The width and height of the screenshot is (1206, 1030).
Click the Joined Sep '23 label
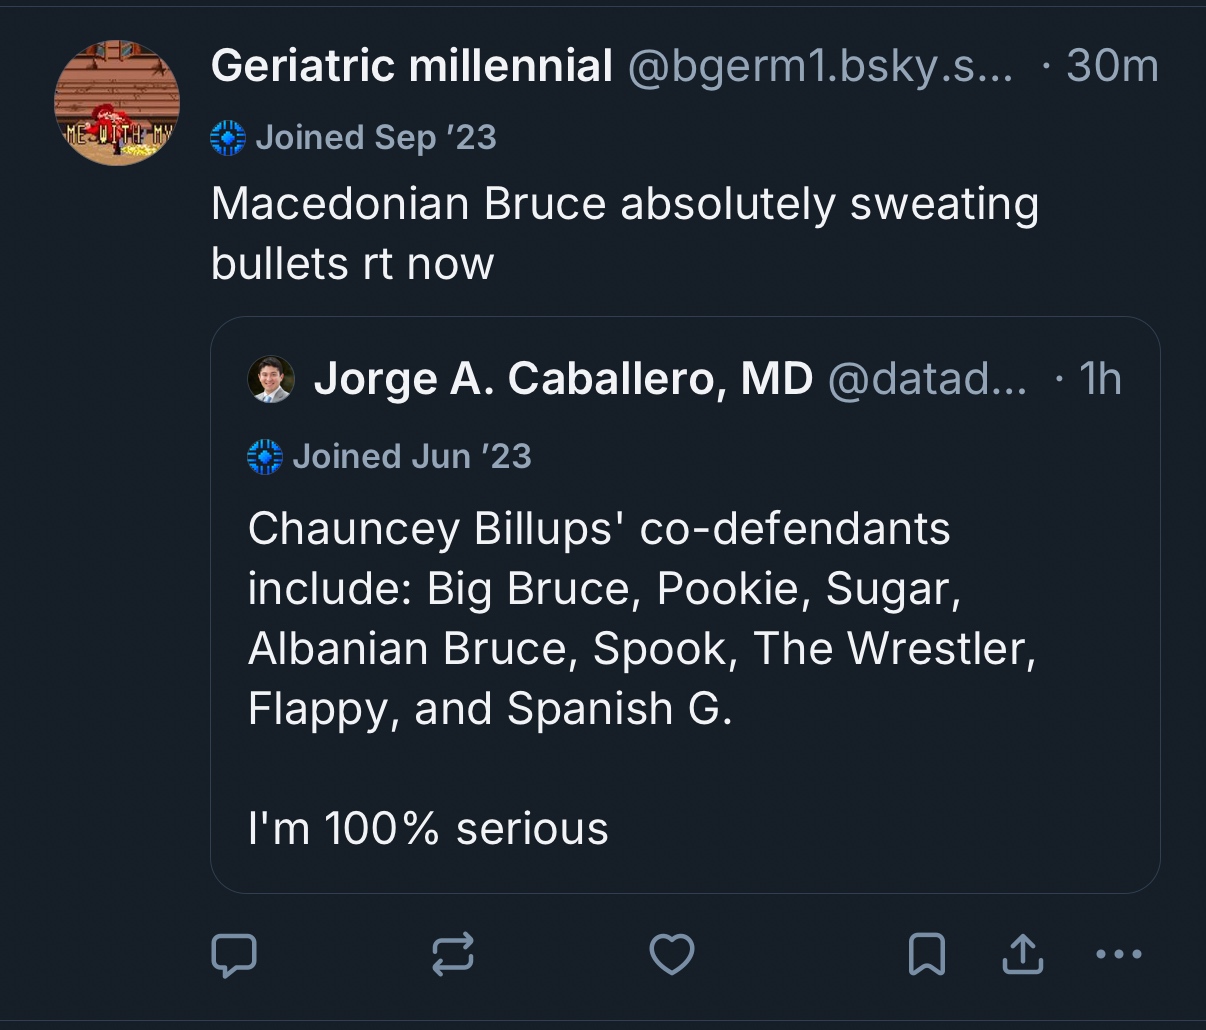tap(376, 137)
